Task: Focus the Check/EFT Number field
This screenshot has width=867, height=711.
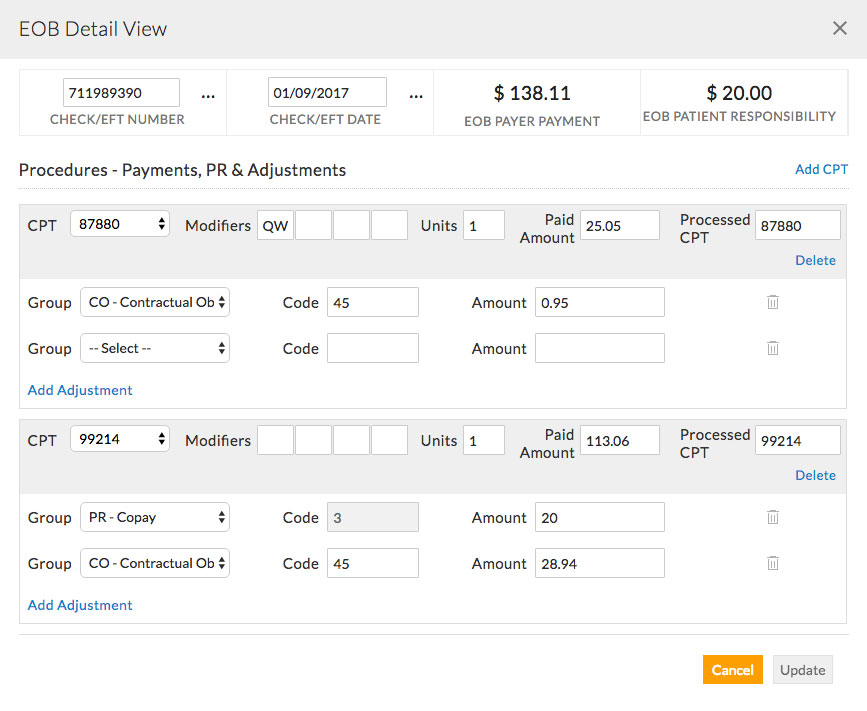Action: [121, 93]
